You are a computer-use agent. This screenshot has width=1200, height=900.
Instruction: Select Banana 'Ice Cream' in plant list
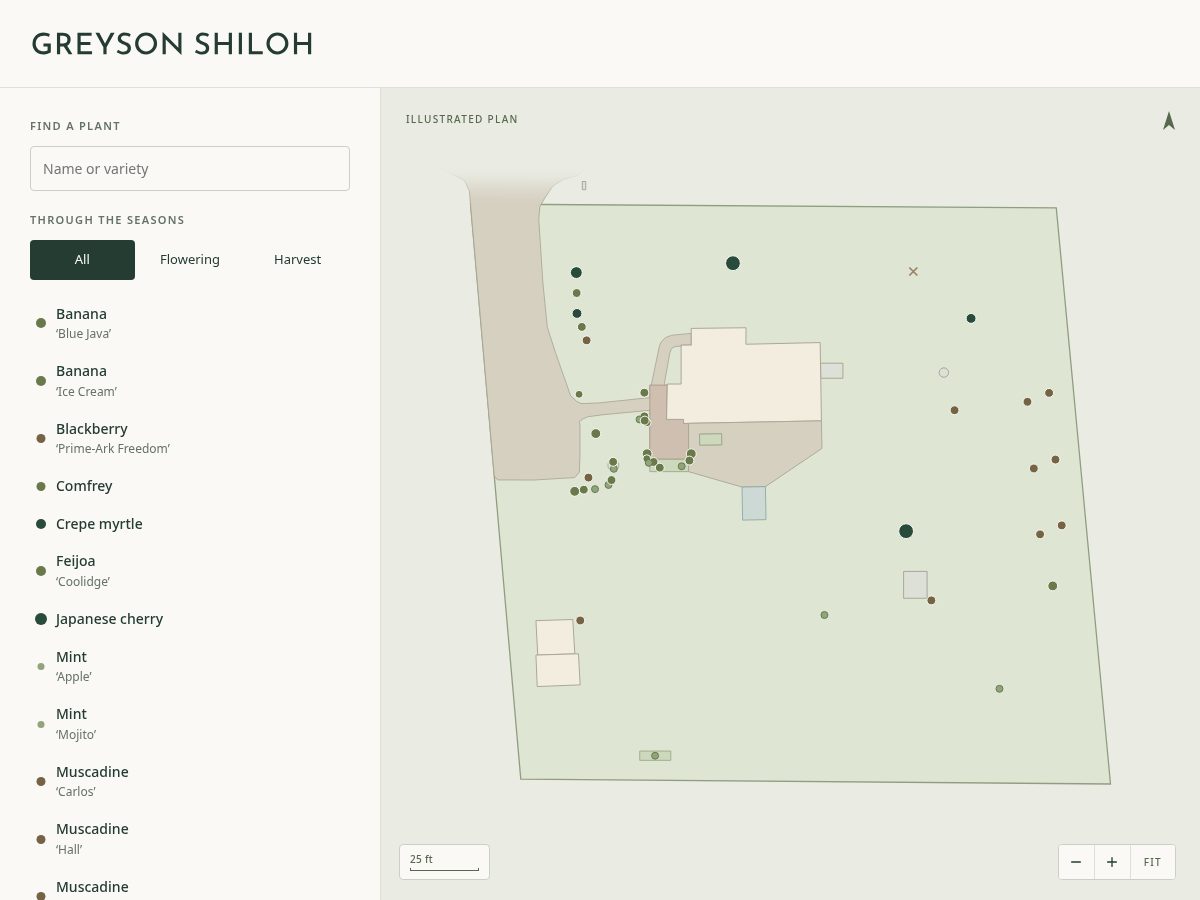coord(190,381)
